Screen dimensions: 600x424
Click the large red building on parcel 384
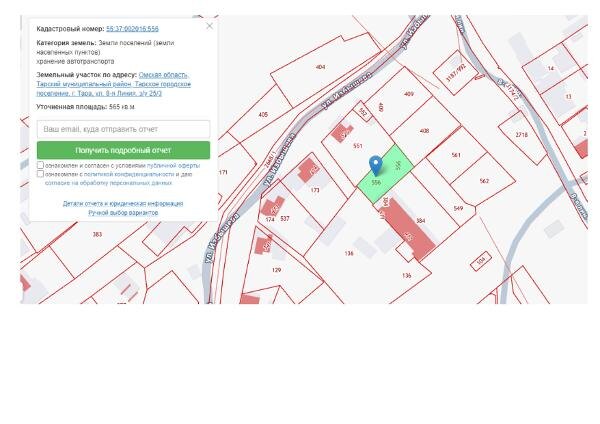(x=409, y=230)
